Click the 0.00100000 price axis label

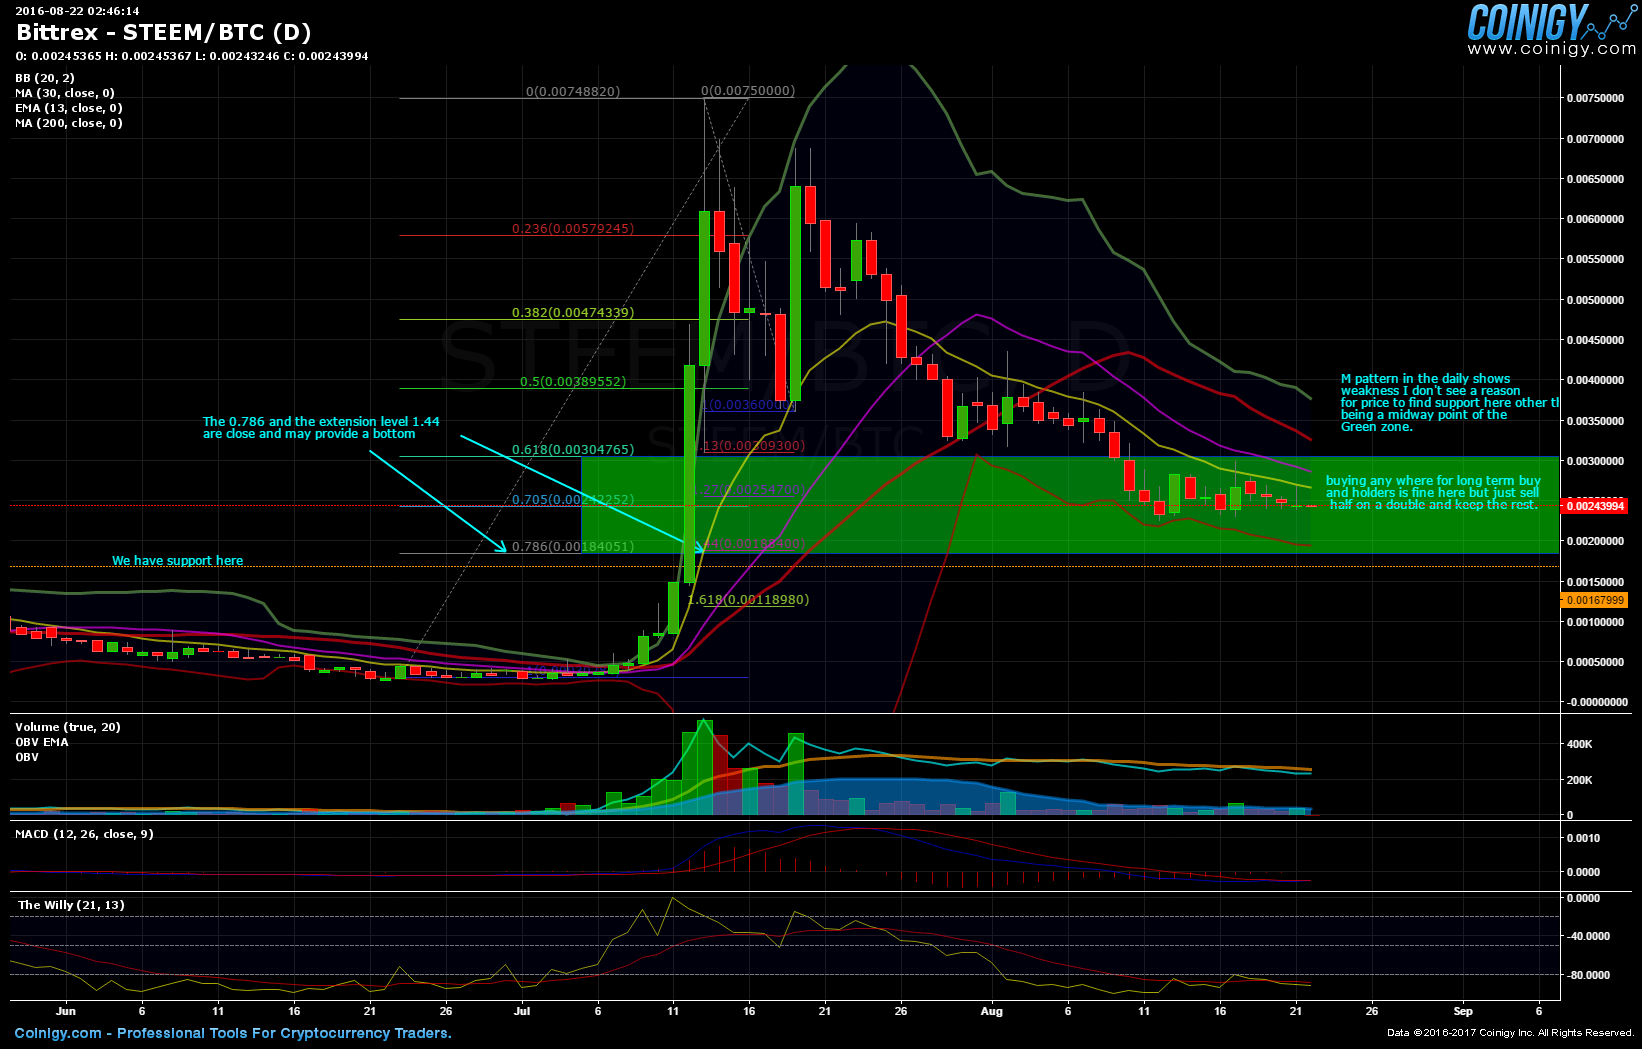[x=1596, y=622]
